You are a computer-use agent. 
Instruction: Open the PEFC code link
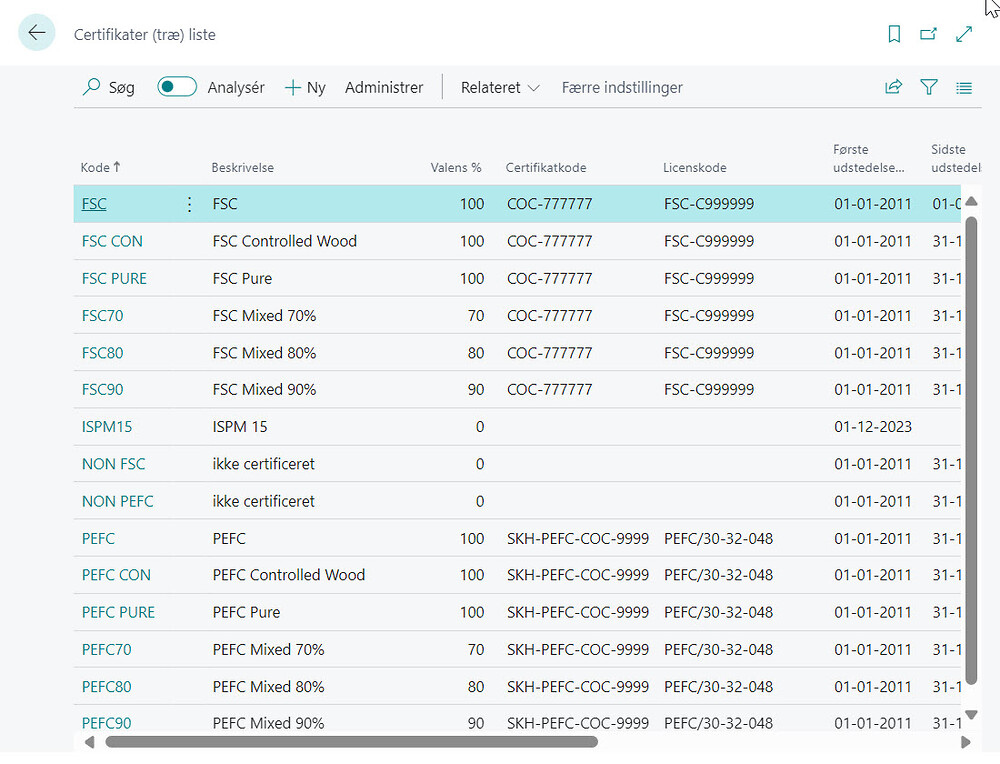pos(98,538)
